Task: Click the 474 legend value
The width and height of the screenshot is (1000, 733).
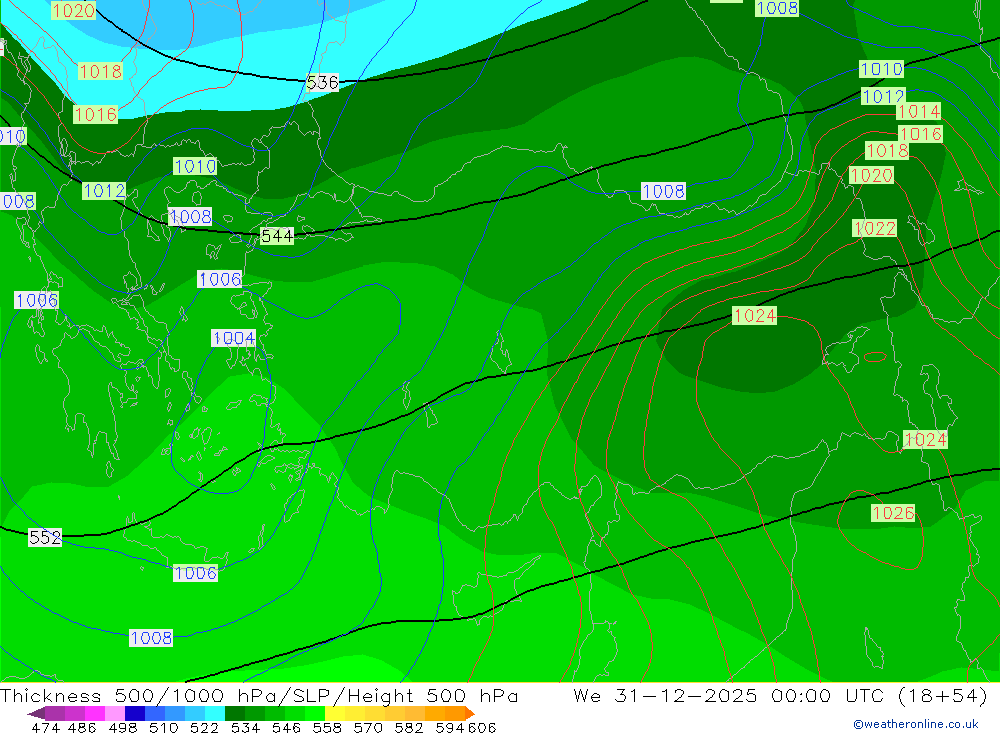Action: click(45, 727)
